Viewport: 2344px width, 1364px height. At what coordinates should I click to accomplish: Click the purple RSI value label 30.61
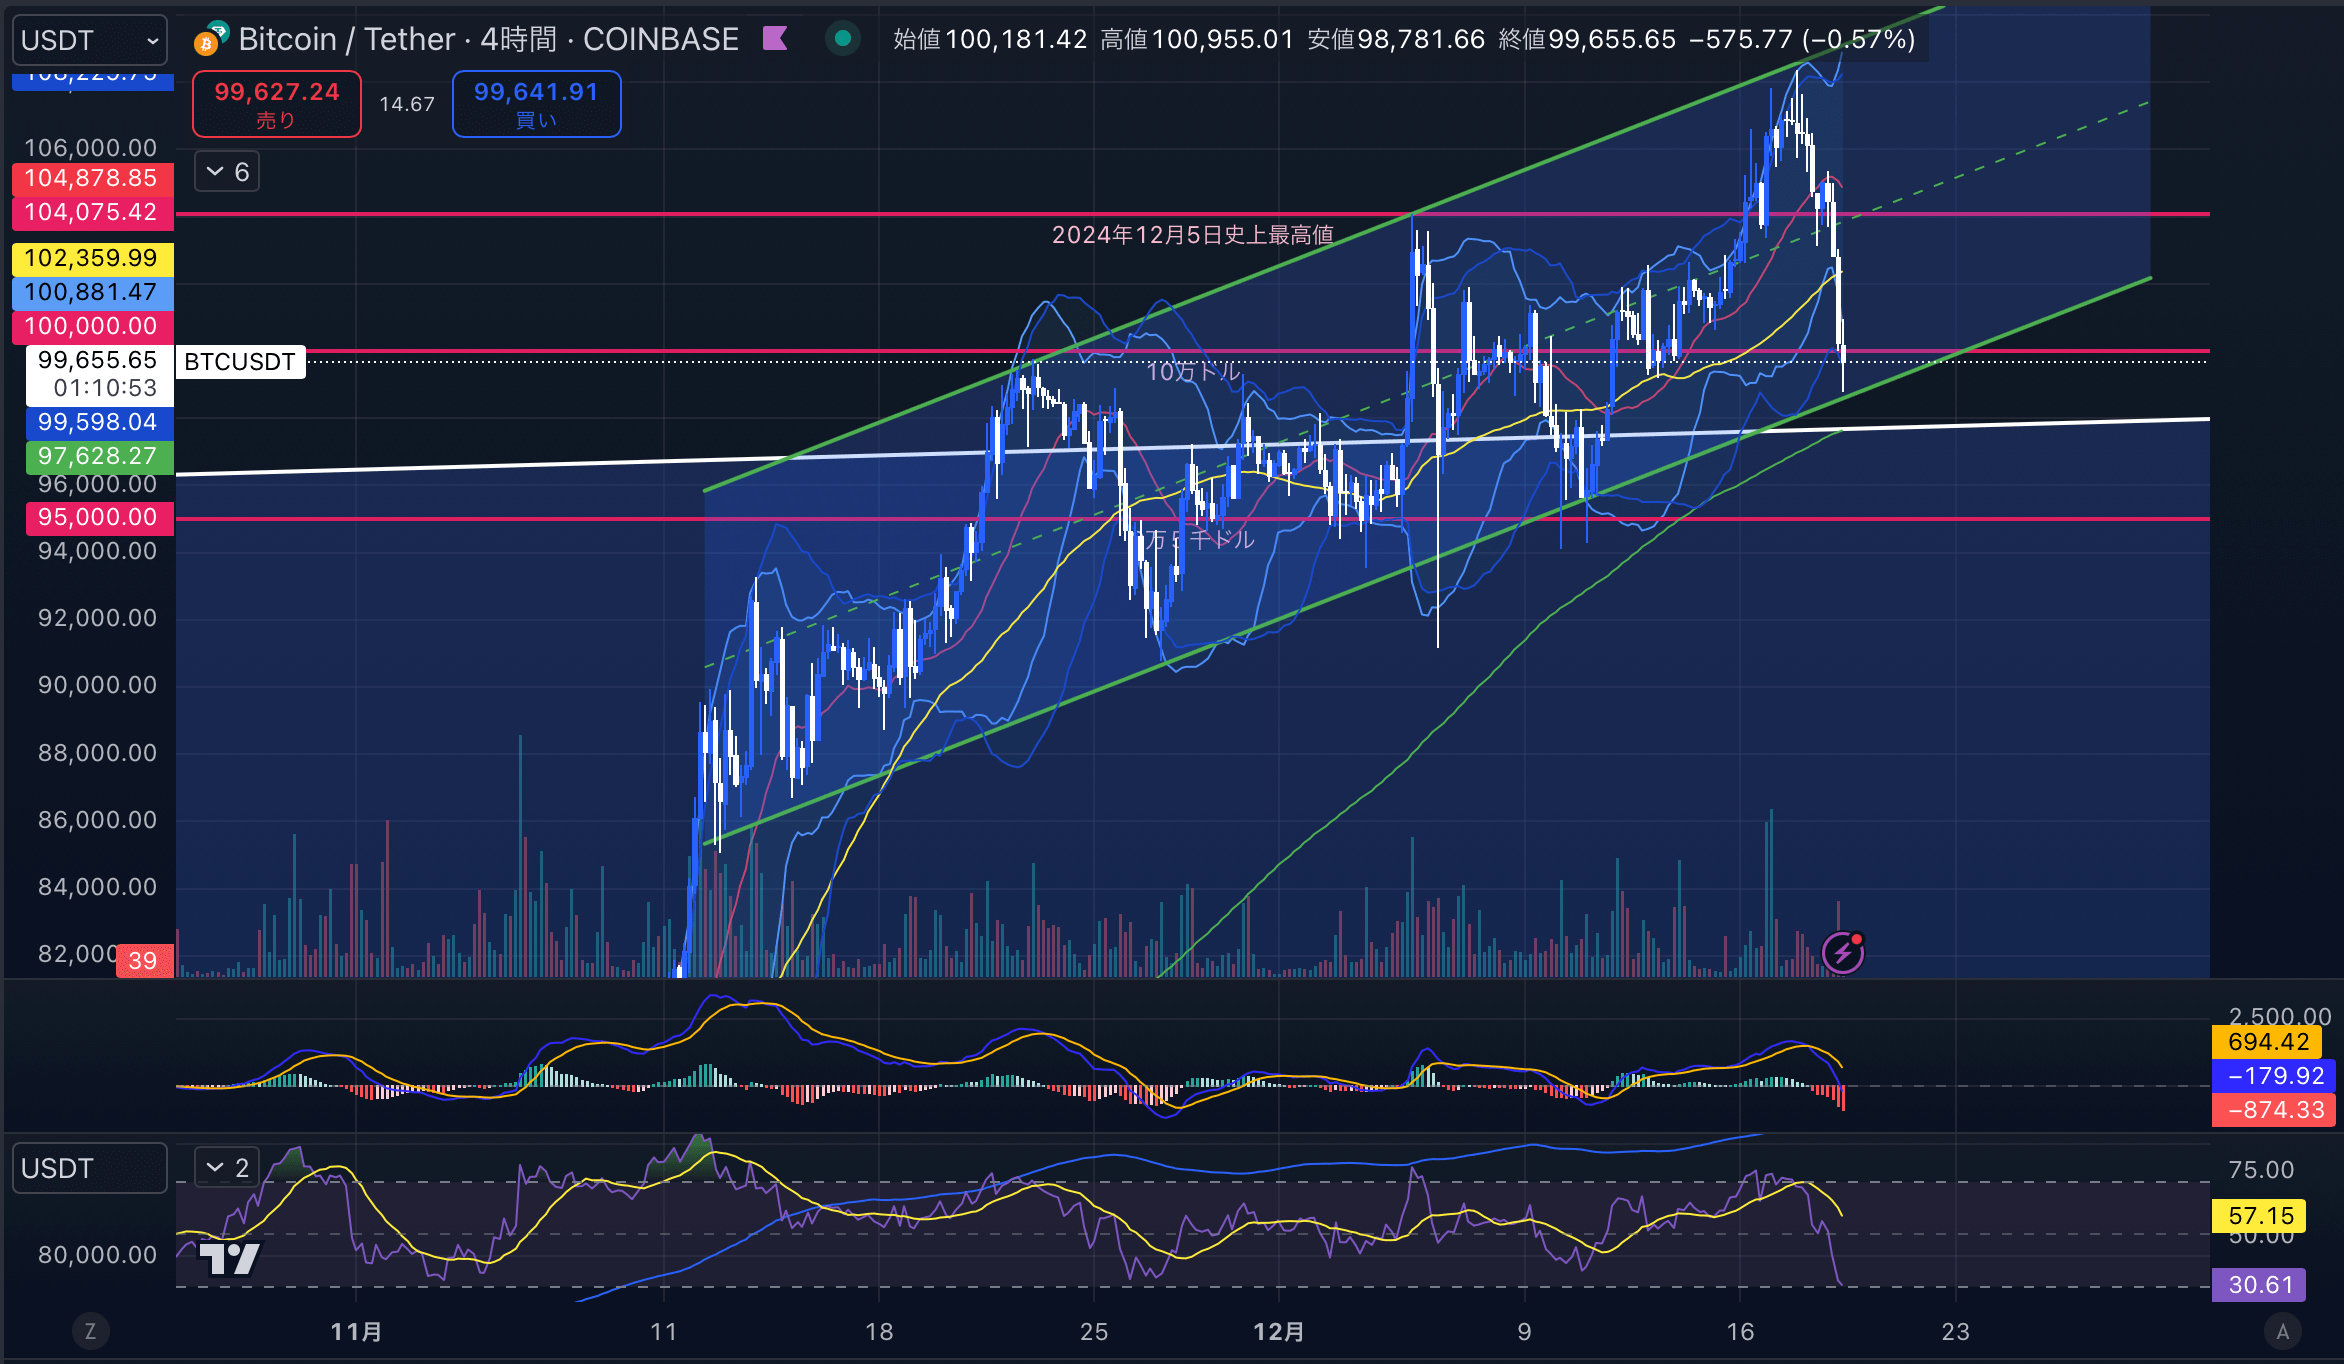2260,1285
